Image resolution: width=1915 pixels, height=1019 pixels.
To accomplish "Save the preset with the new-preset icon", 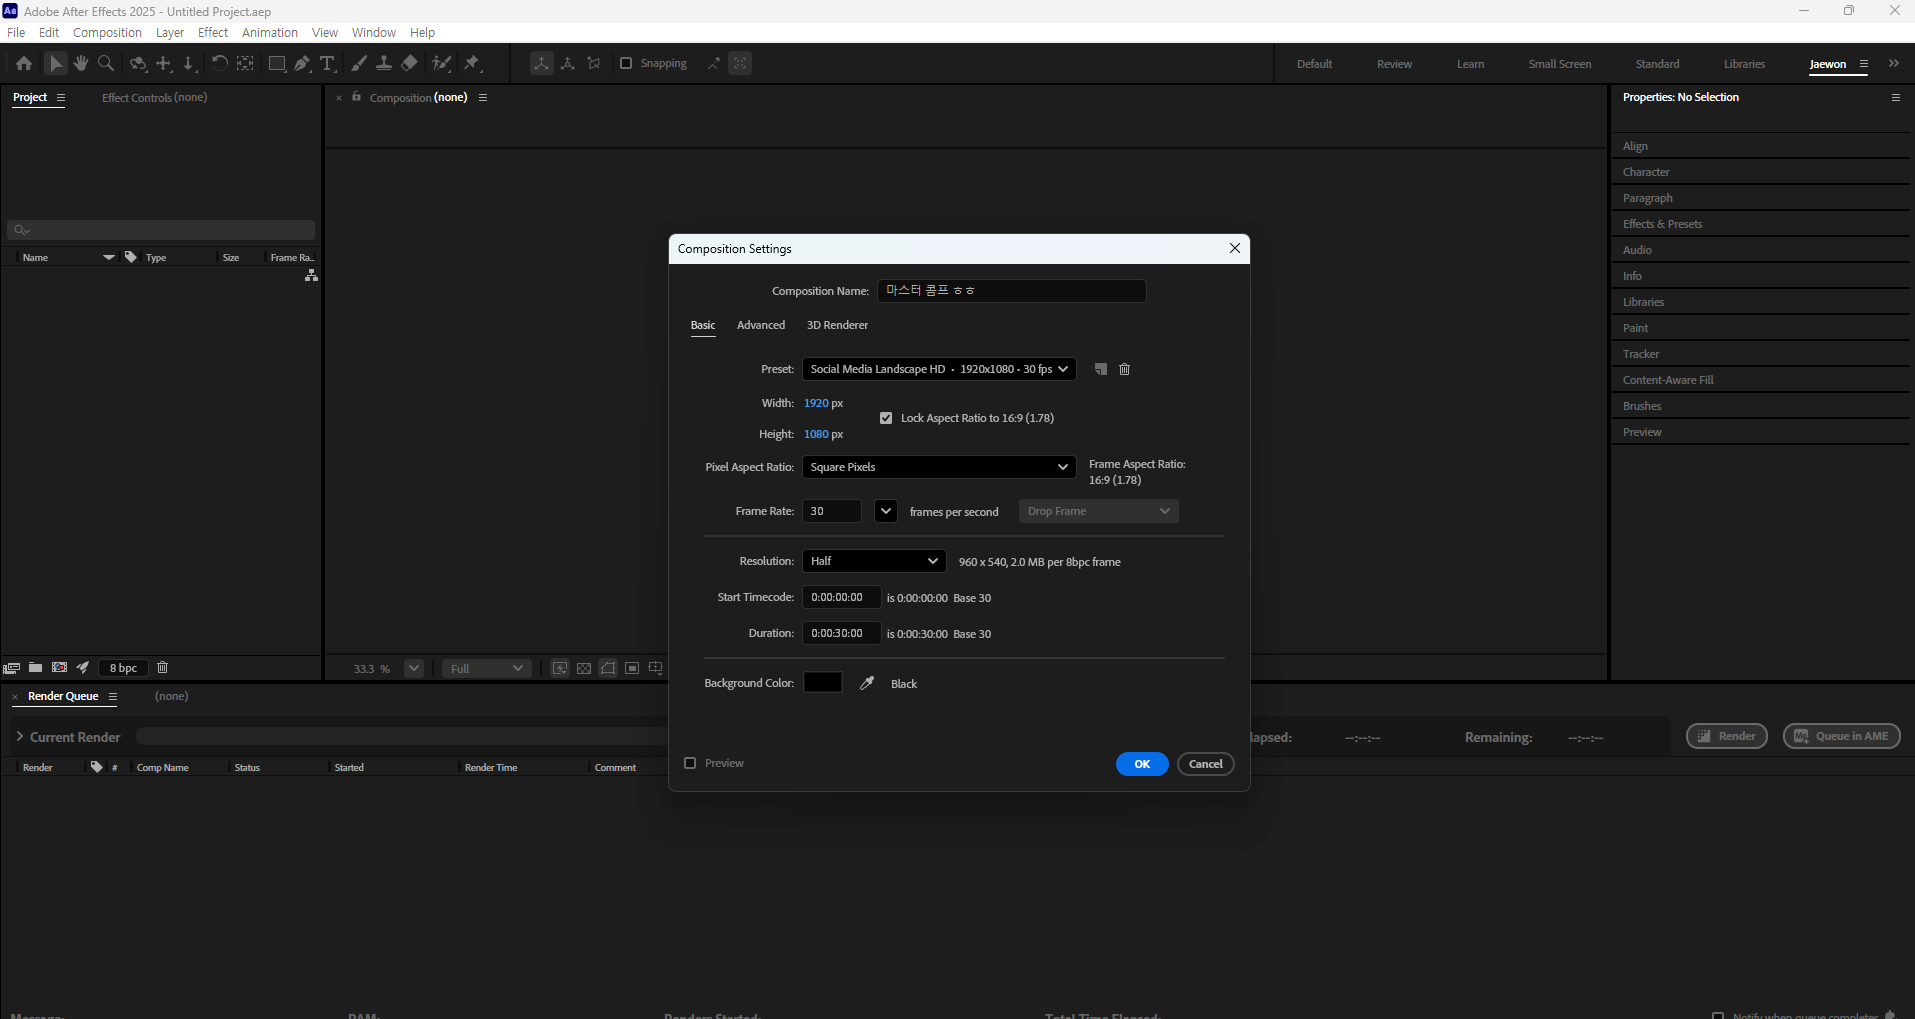I will coord(1101,369).
